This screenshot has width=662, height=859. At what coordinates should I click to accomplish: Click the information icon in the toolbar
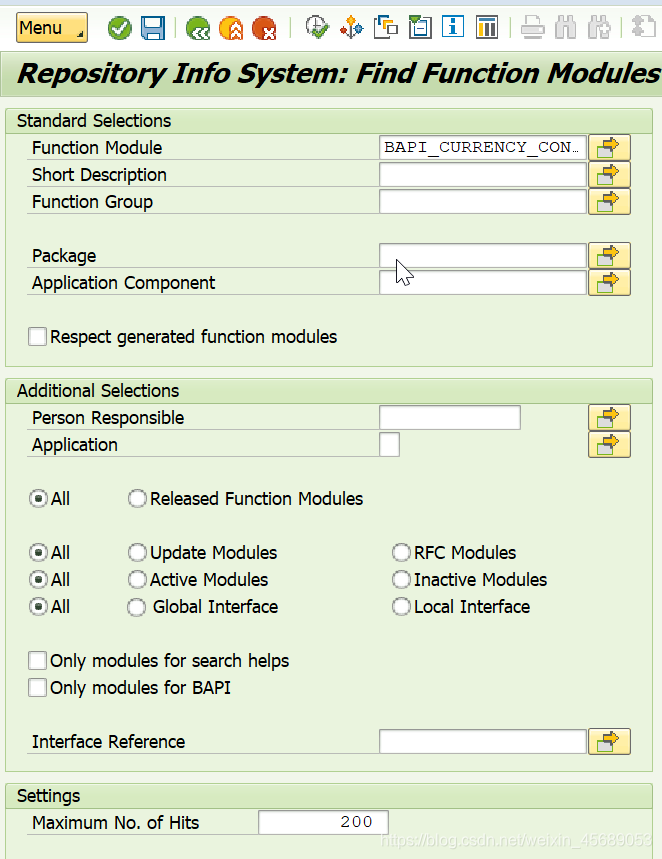point(452,27)
